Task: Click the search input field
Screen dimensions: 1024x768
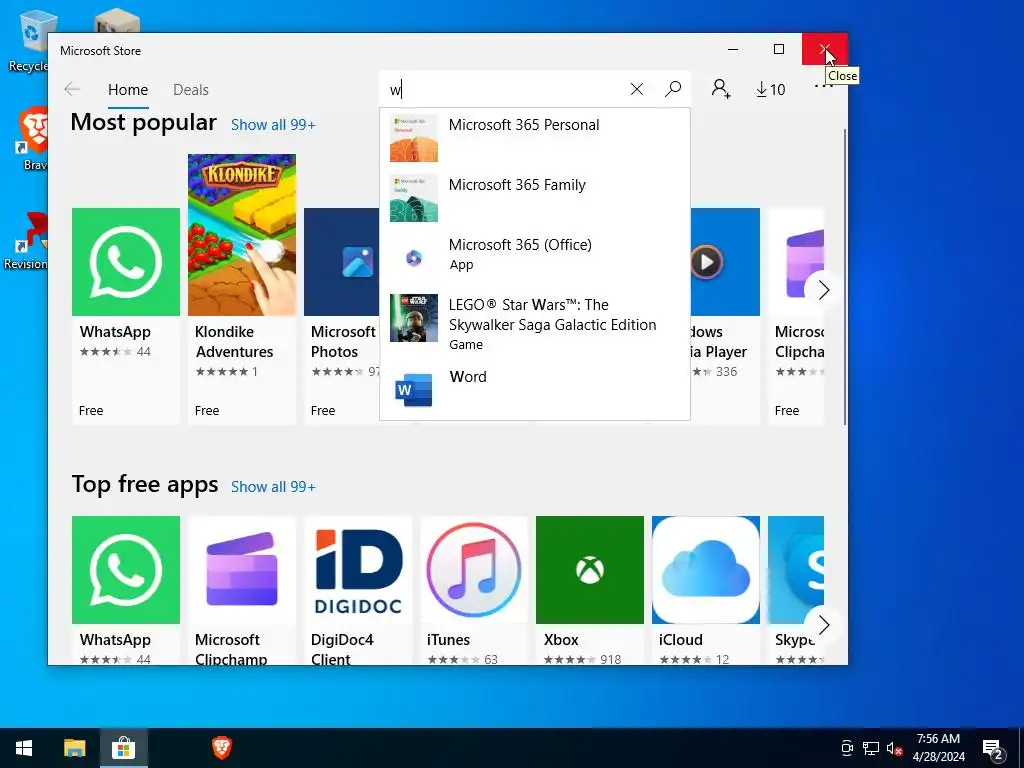Action: [x=503, y=89]
